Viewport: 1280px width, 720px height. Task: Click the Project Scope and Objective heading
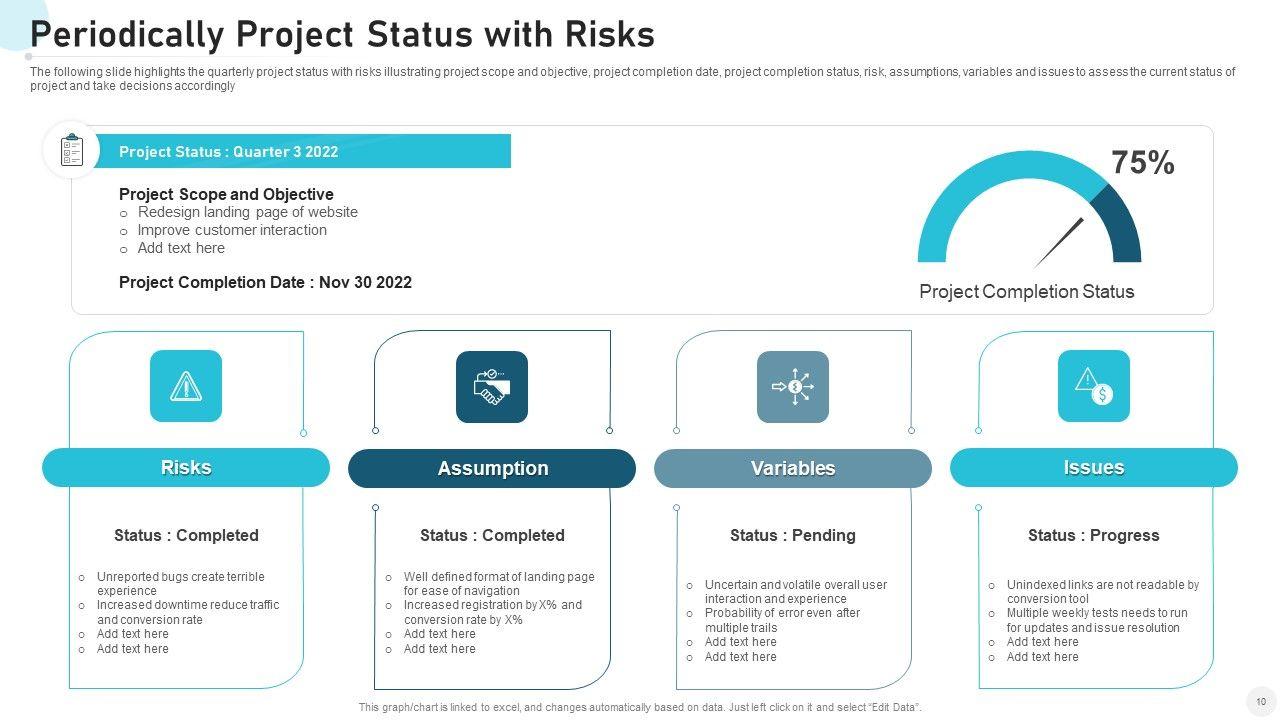(x=226, y=194)
